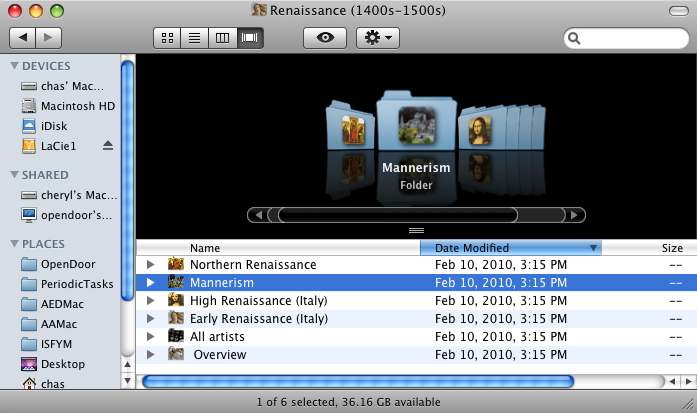Viewport: 697px width, 413px height.
Task: Click list horizontal scroll right arrow
Action: coord(689,381)
